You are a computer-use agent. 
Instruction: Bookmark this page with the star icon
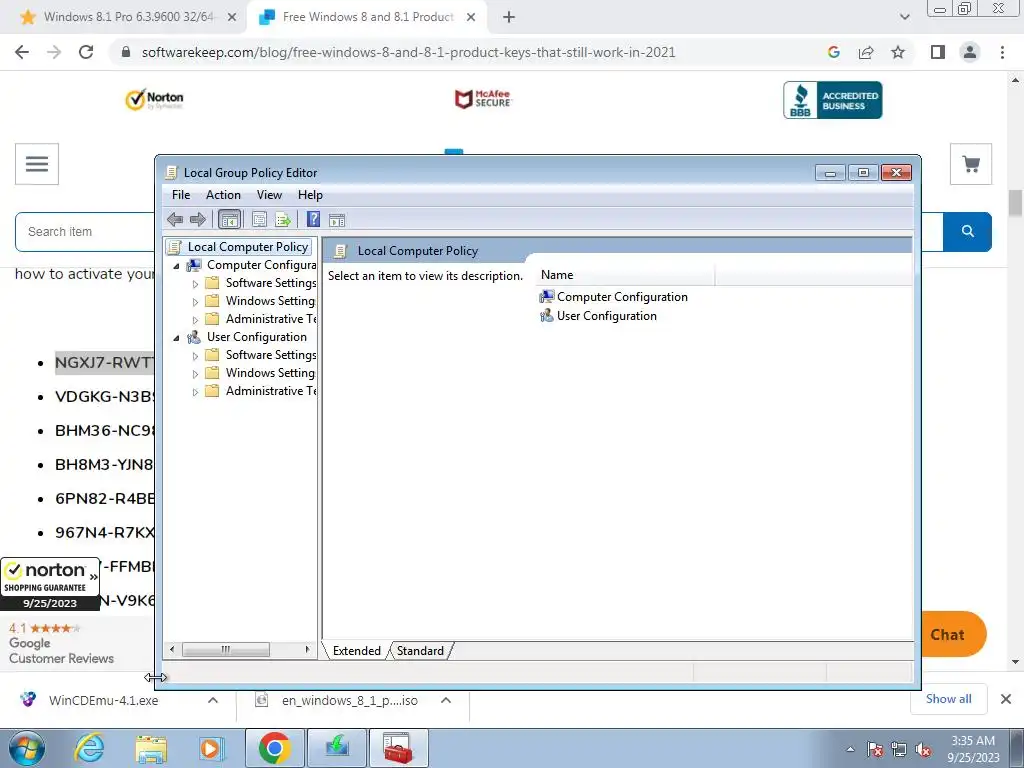pyautogui.click(x=898, y=52)
